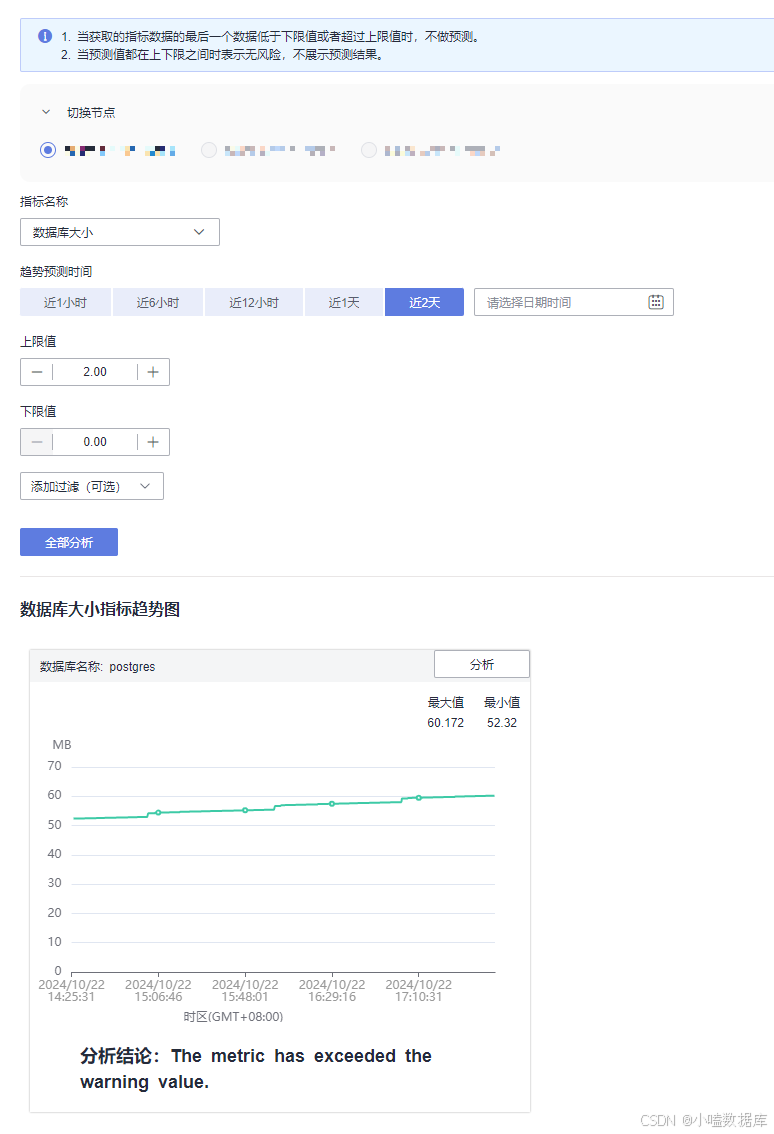
Task: Select the 近1天 time range tab
Action: click(344, 302)
